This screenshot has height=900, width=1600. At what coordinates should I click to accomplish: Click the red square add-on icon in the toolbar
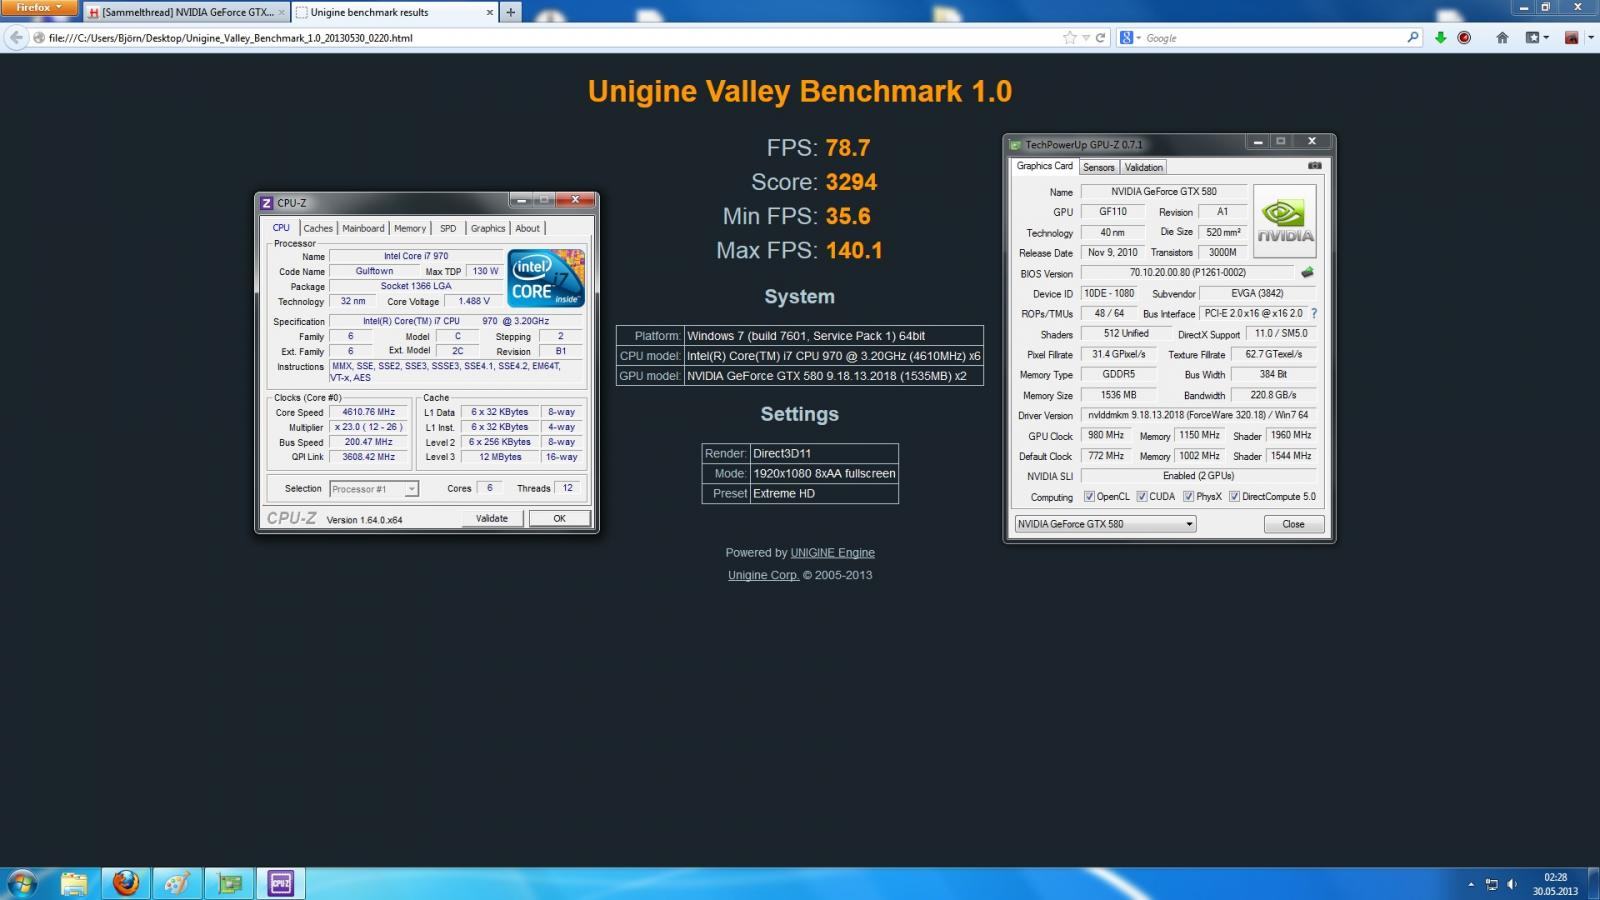click(1571, 38)
